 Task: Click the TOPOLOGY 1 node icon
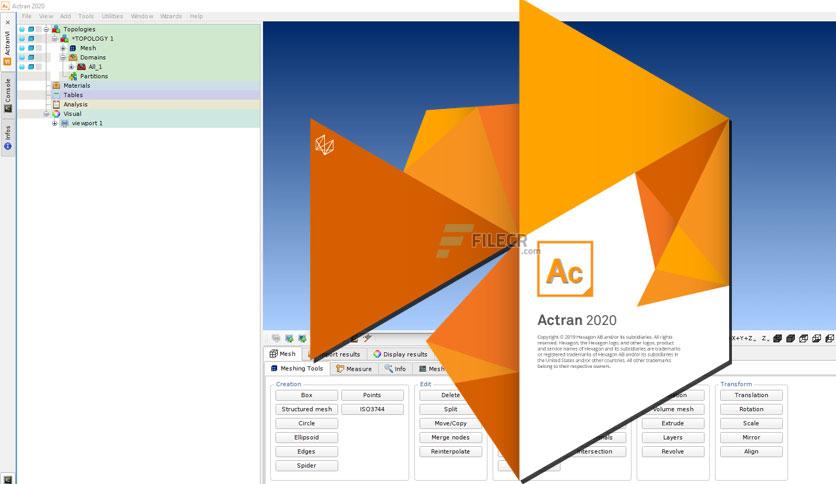64,38
